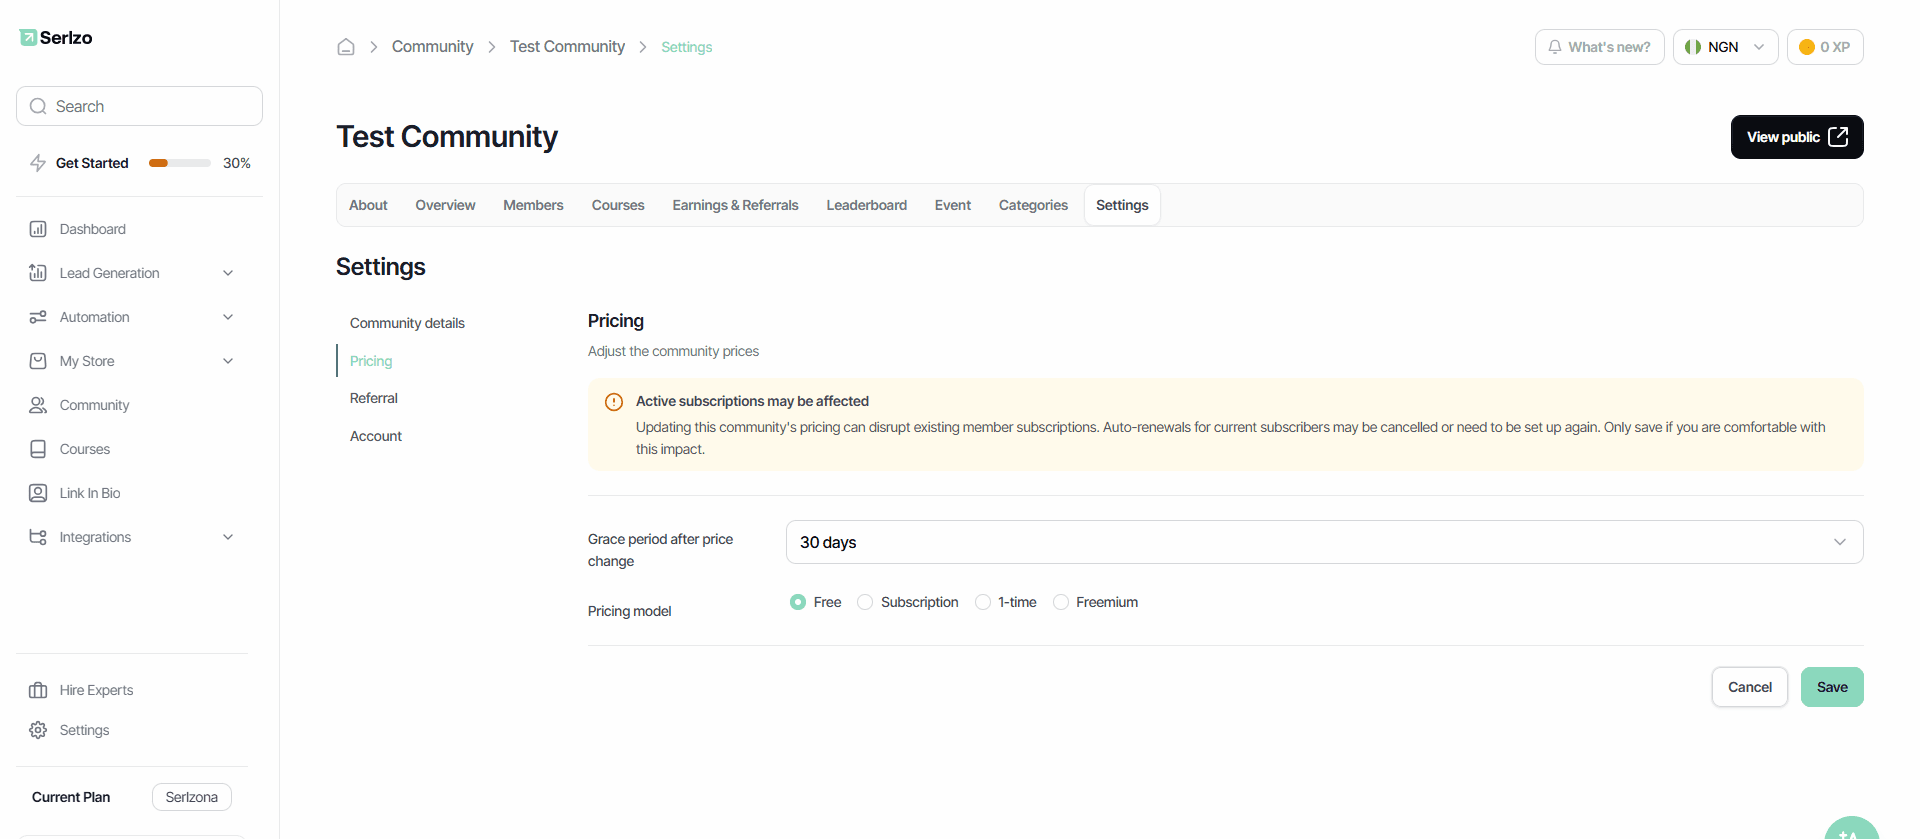
Task: Expand the Integrations menu chevron
Action: tap(228, 537)
